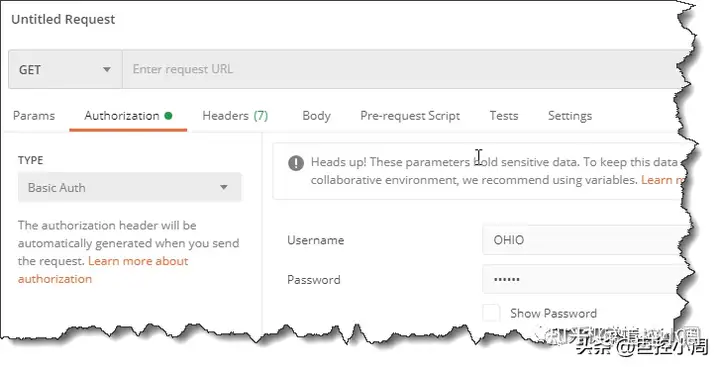This screenshot has height=367, width=720.
Task: Open the Headers (7) tab
Action: [x=235, y=116]
